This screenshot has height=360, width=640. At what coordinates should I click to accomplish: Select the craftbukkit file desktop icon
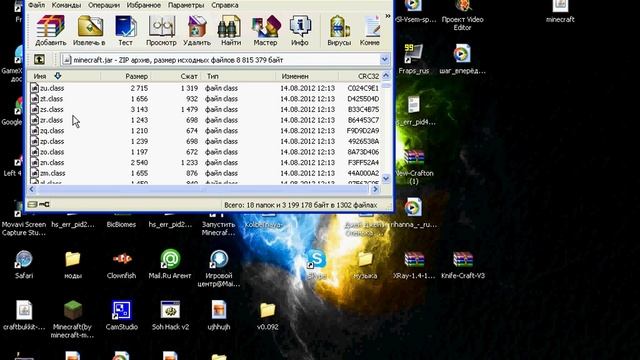(24, 315)
